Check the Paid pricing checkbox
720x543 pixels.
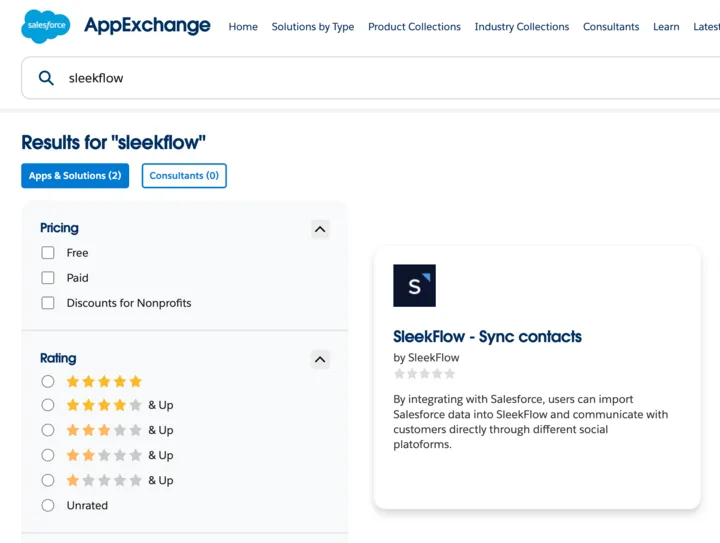click(x=48, y=278)
